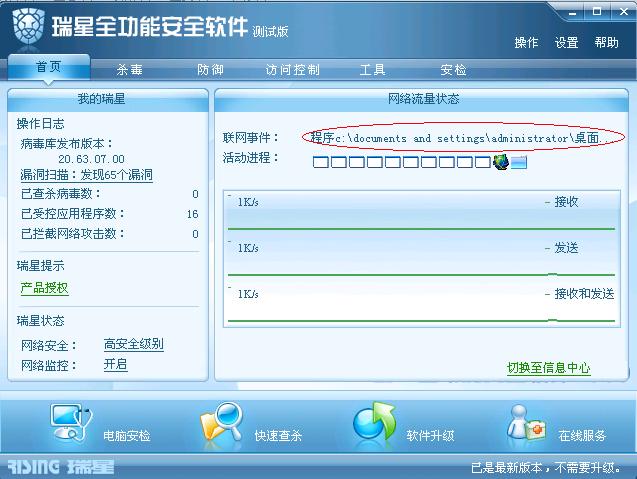Click the first active process box

pos(321,162)
